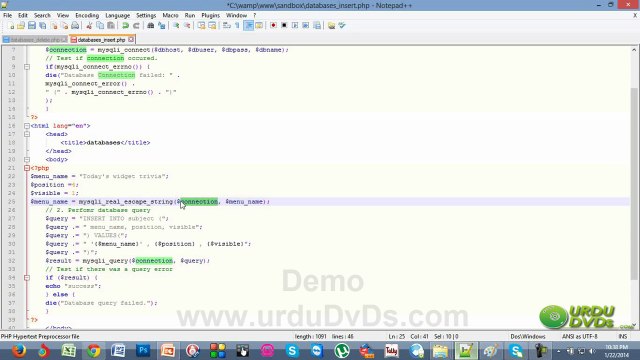Image resolution: width=640 pixels, height=360 pixels.
Task: Collapse the if ($result) fold at line 34
Action: pyautogui.click(x=27, y=278)
